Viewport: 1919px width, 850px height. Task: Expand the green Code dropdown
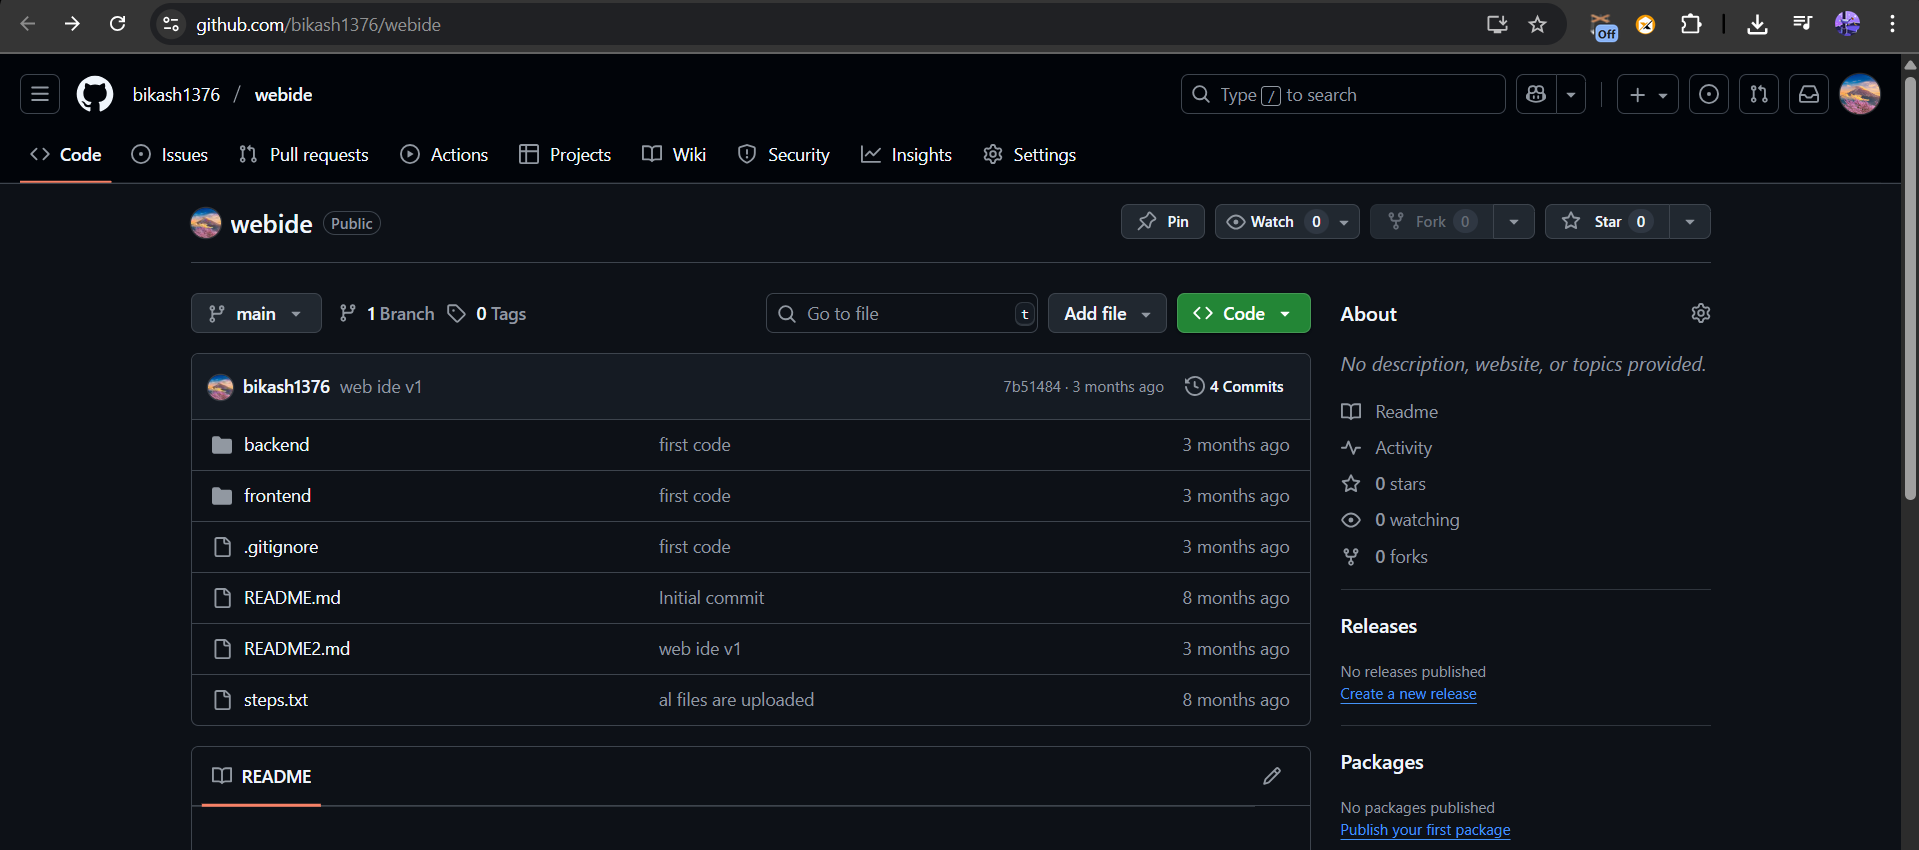[x=1243, y=314]
